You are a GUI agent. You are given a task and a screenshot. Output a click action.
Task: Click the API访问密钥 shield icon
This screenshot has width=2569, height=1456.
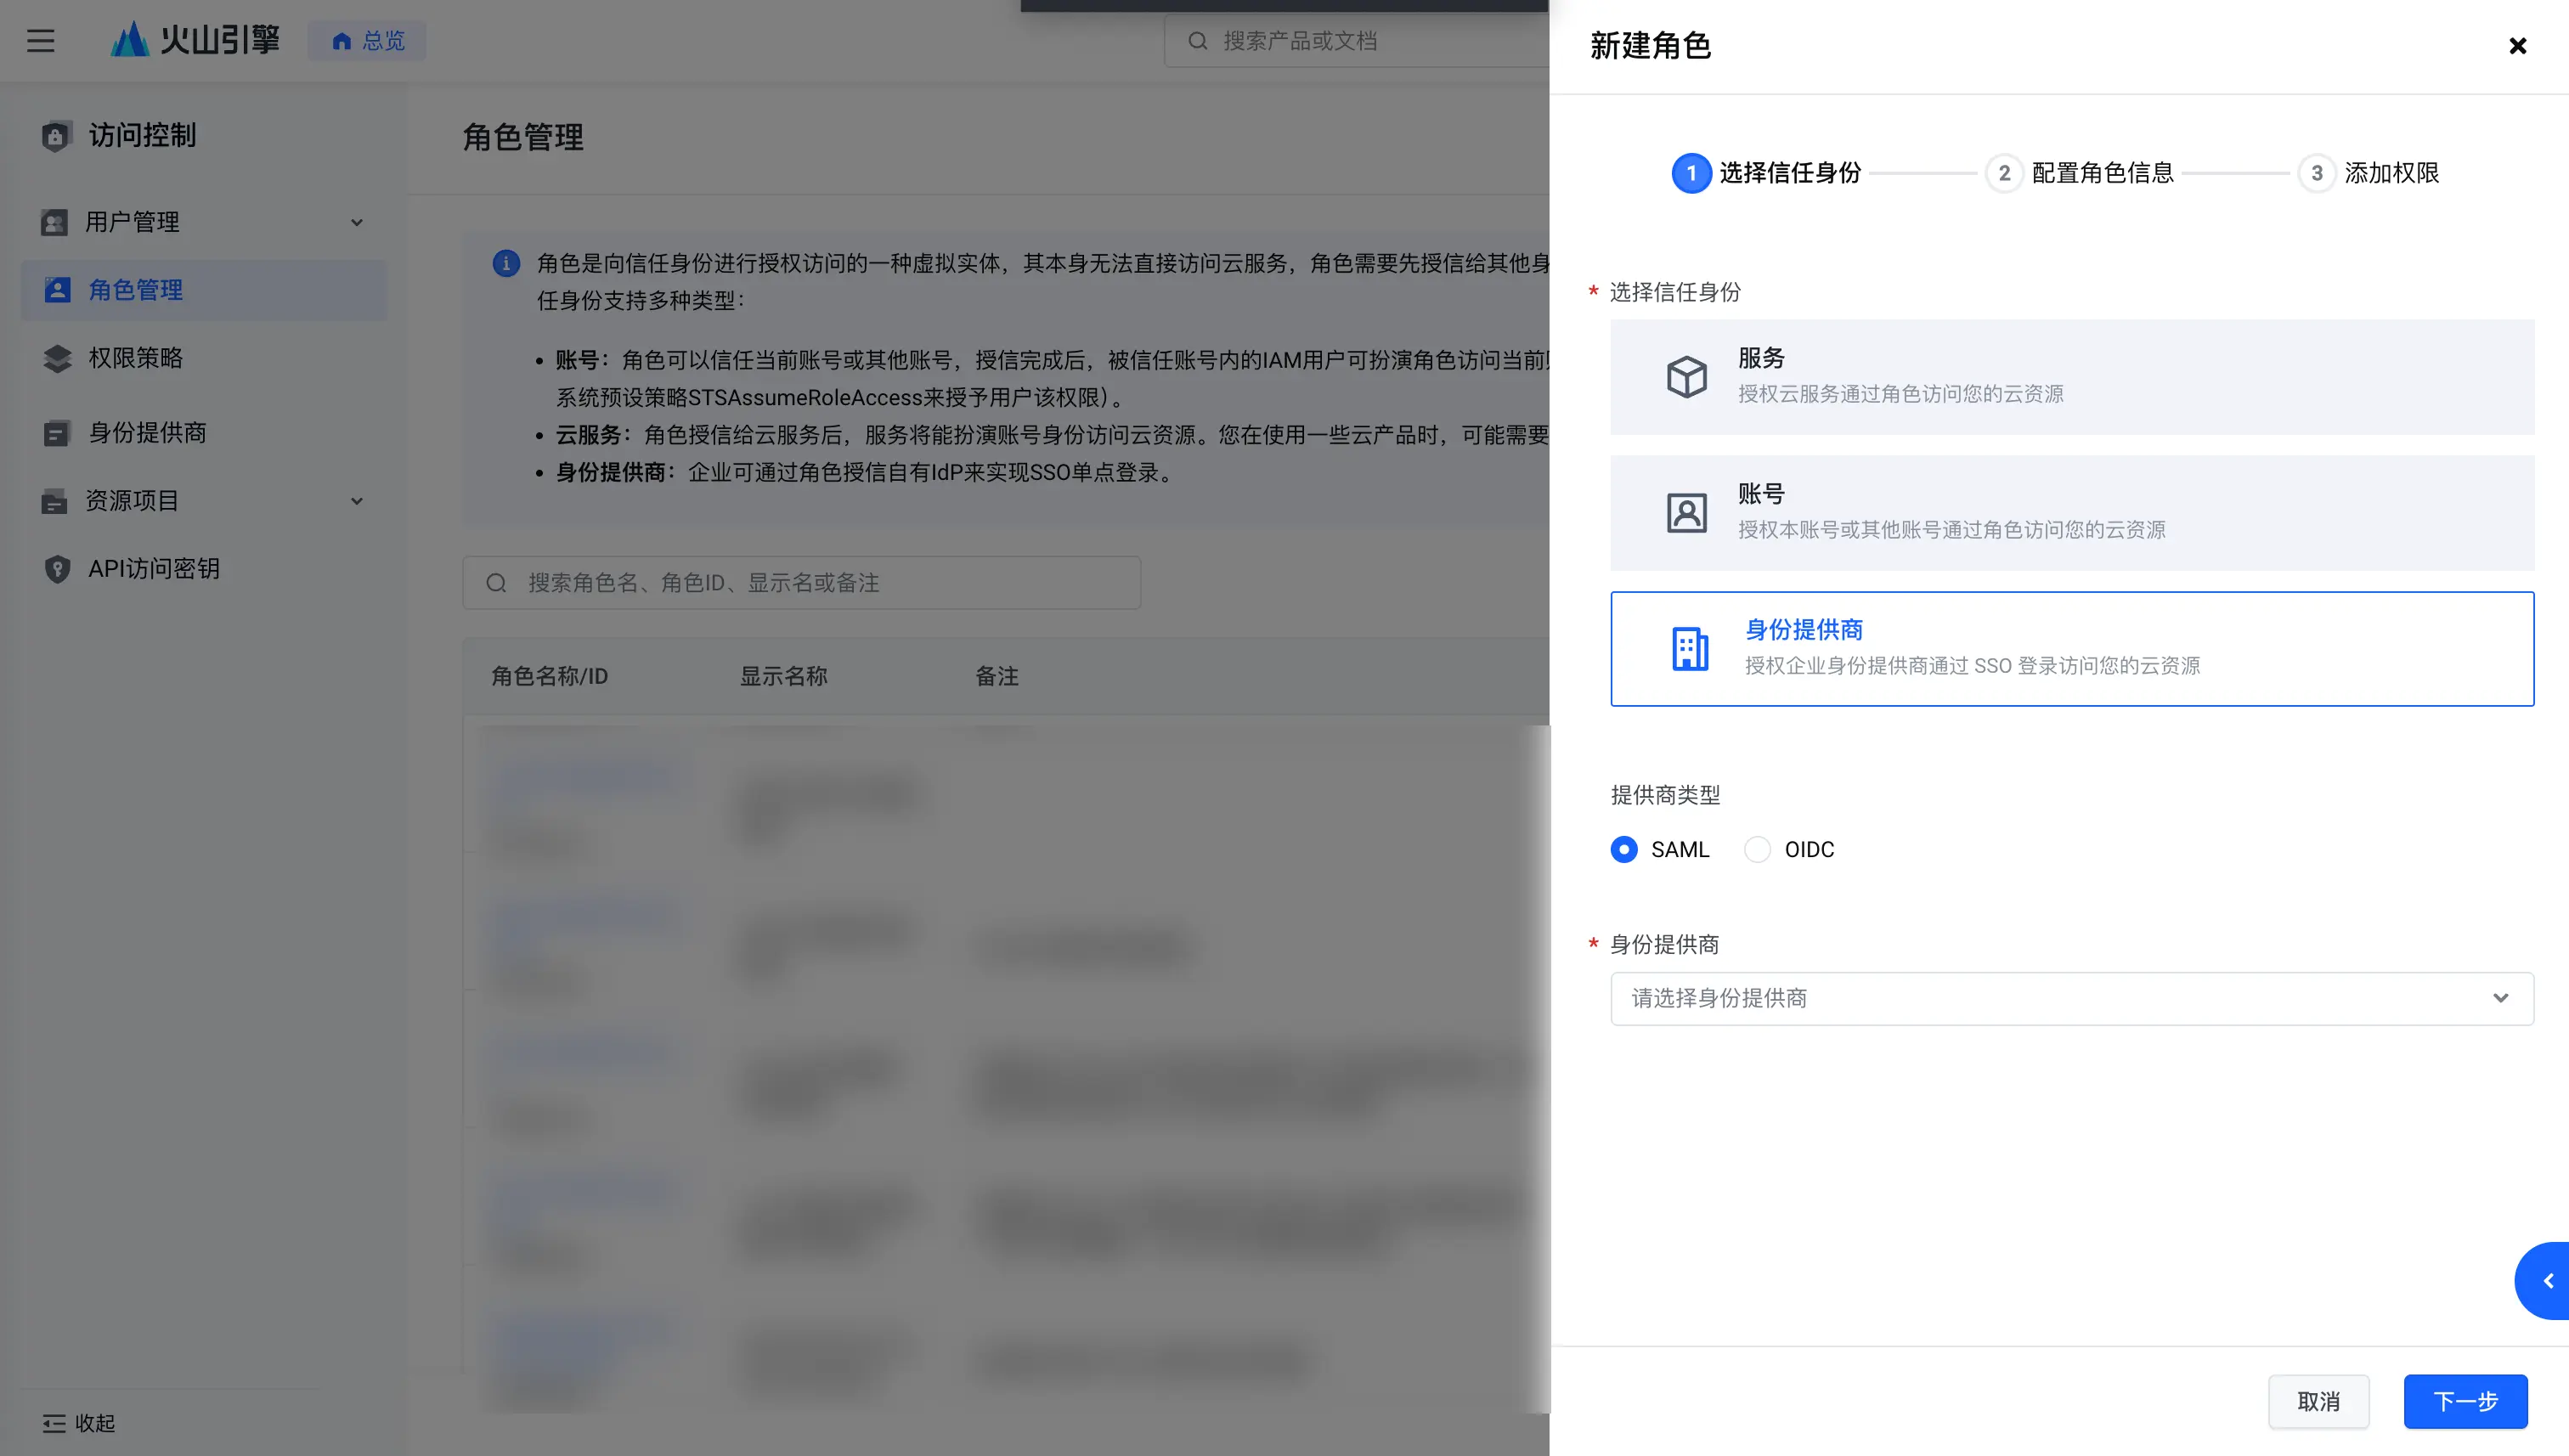click(x=57, y=569)
